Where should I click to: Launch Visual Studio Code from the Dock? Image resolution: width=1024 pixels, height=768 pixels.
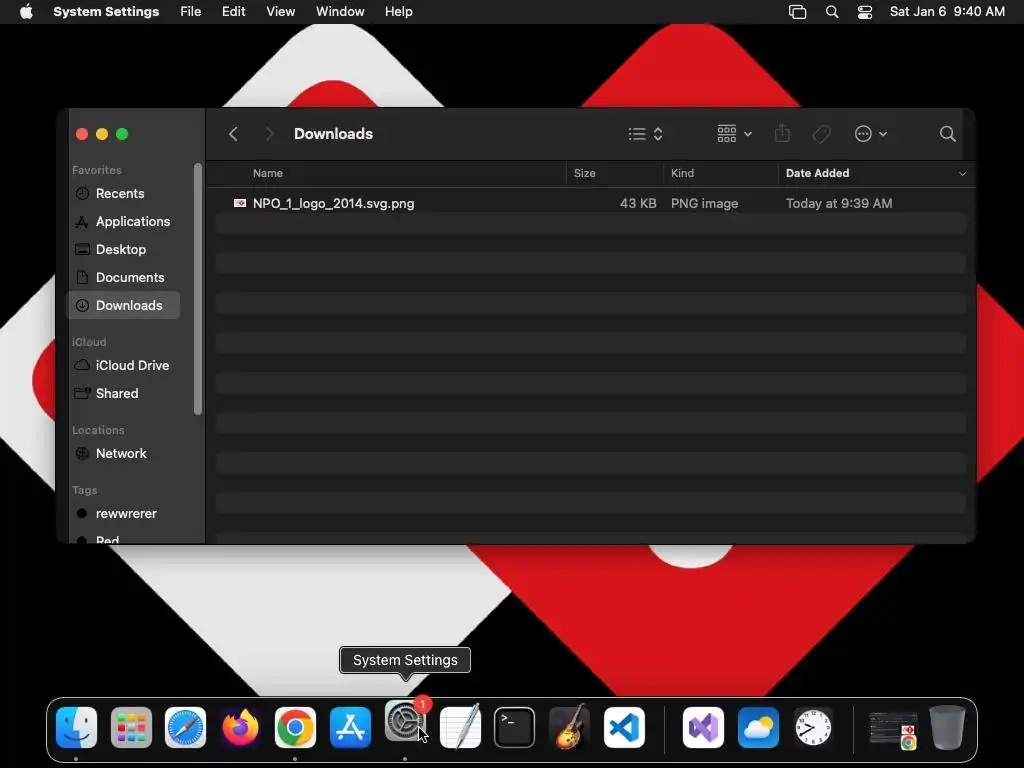click(x=624, y=728)
